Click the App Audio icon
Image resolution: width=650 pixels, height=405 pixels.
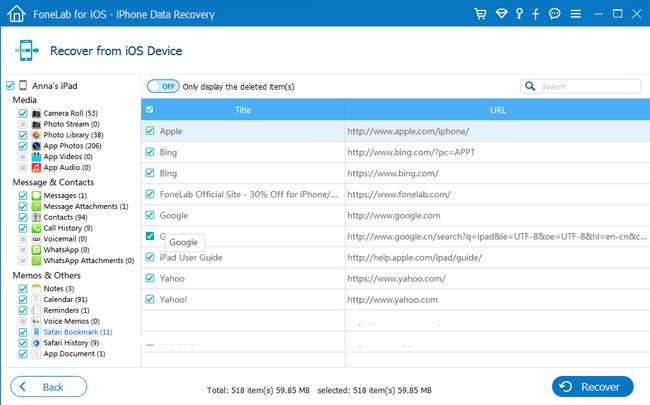point(36,167)
